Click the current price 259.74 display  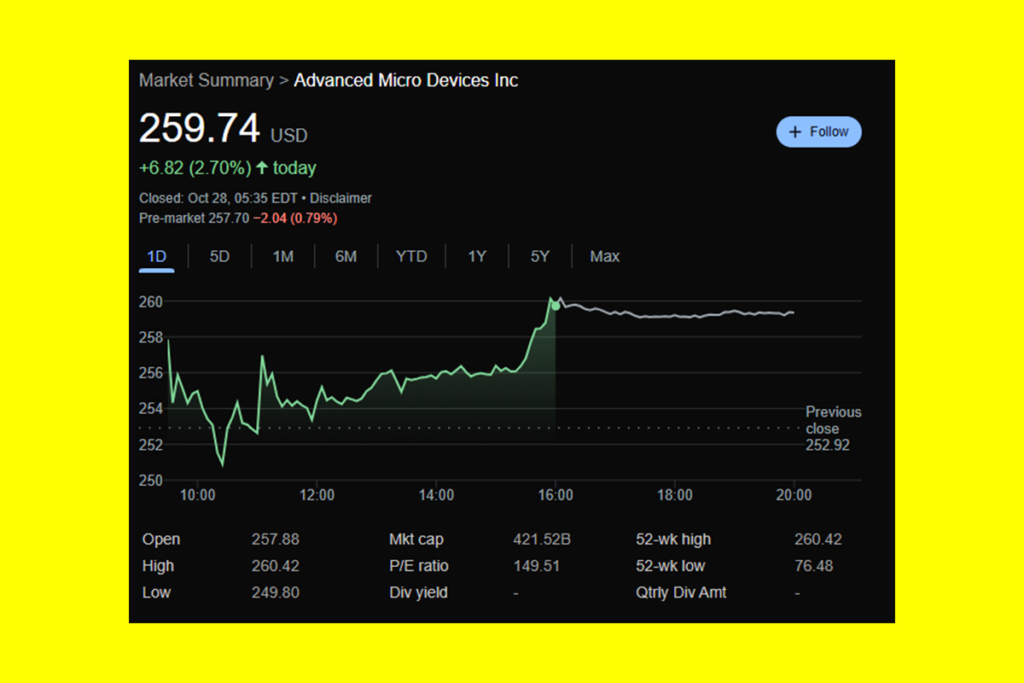tap(200, 128)
